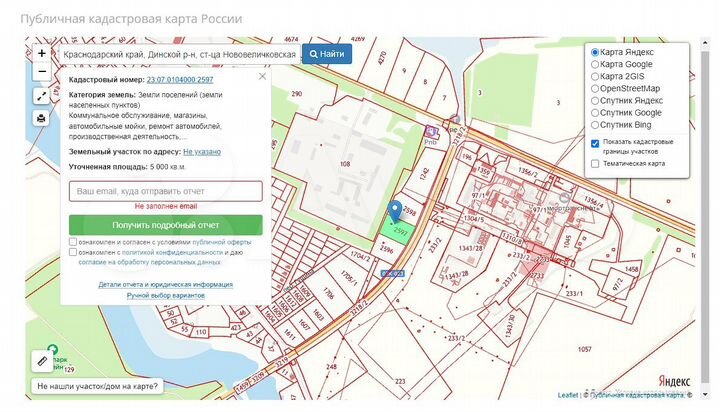This screenshot has width=720, height=412.
Task: Select the Карта Google radio option
Action: [x=595, y=64]
